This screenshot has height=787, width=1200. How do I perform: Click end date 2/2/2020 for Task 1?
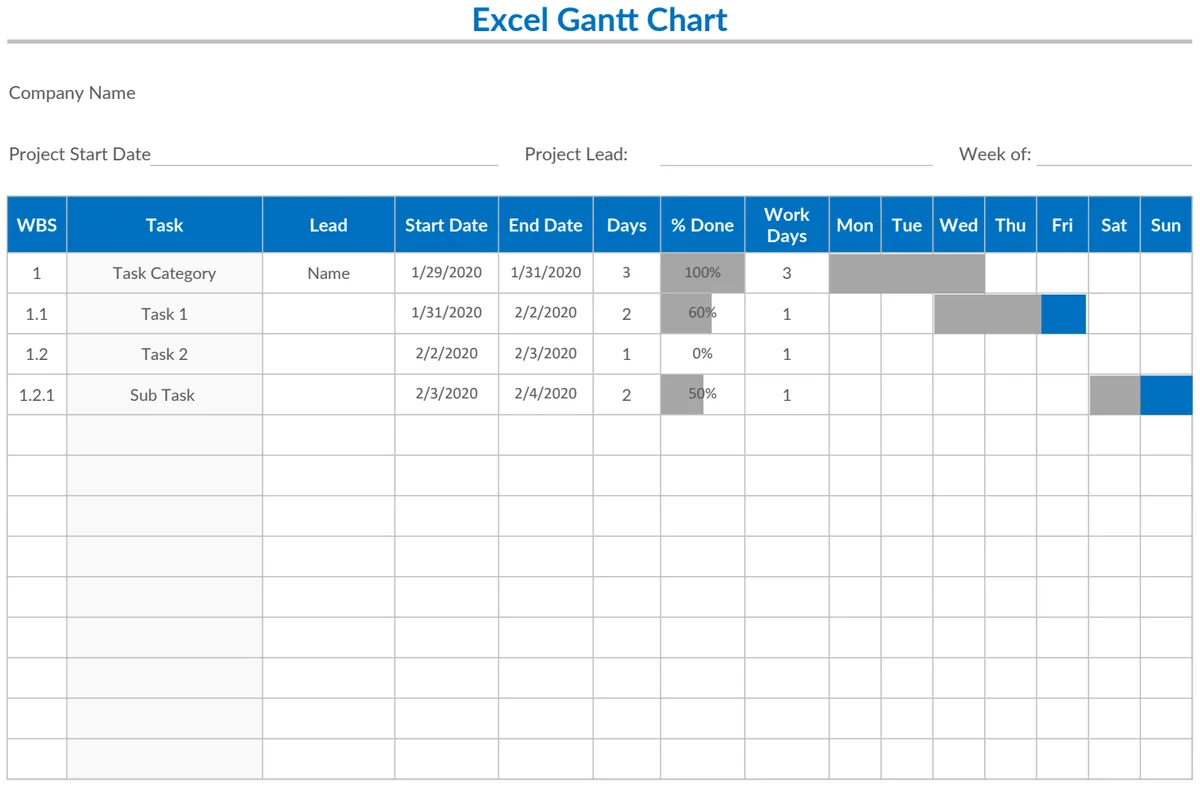coord(545,313)
